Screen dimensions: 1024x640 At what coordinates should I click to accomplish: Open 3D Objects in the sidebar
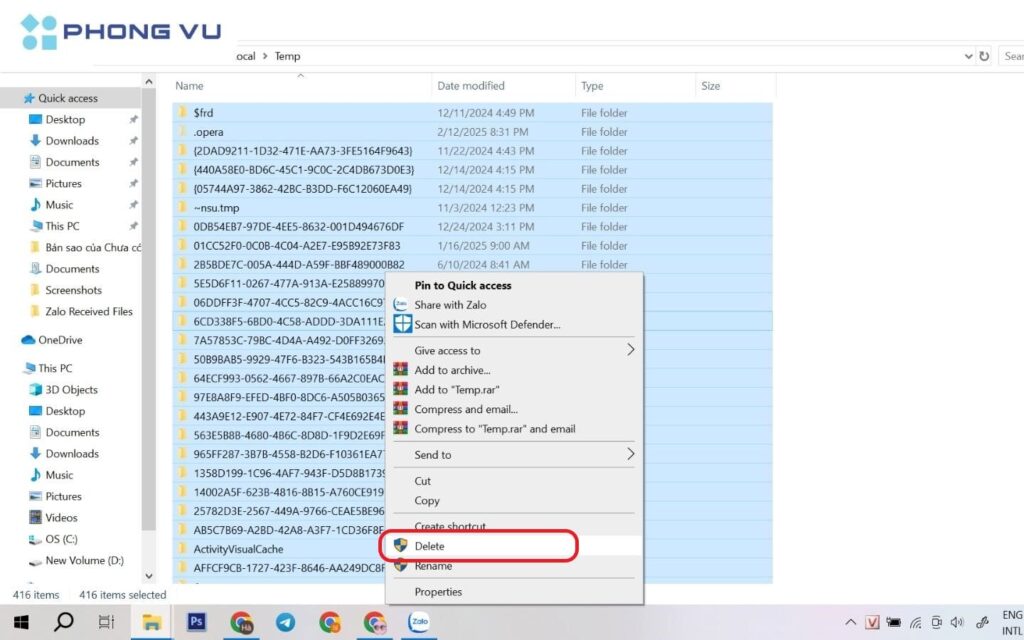(71, 390)
